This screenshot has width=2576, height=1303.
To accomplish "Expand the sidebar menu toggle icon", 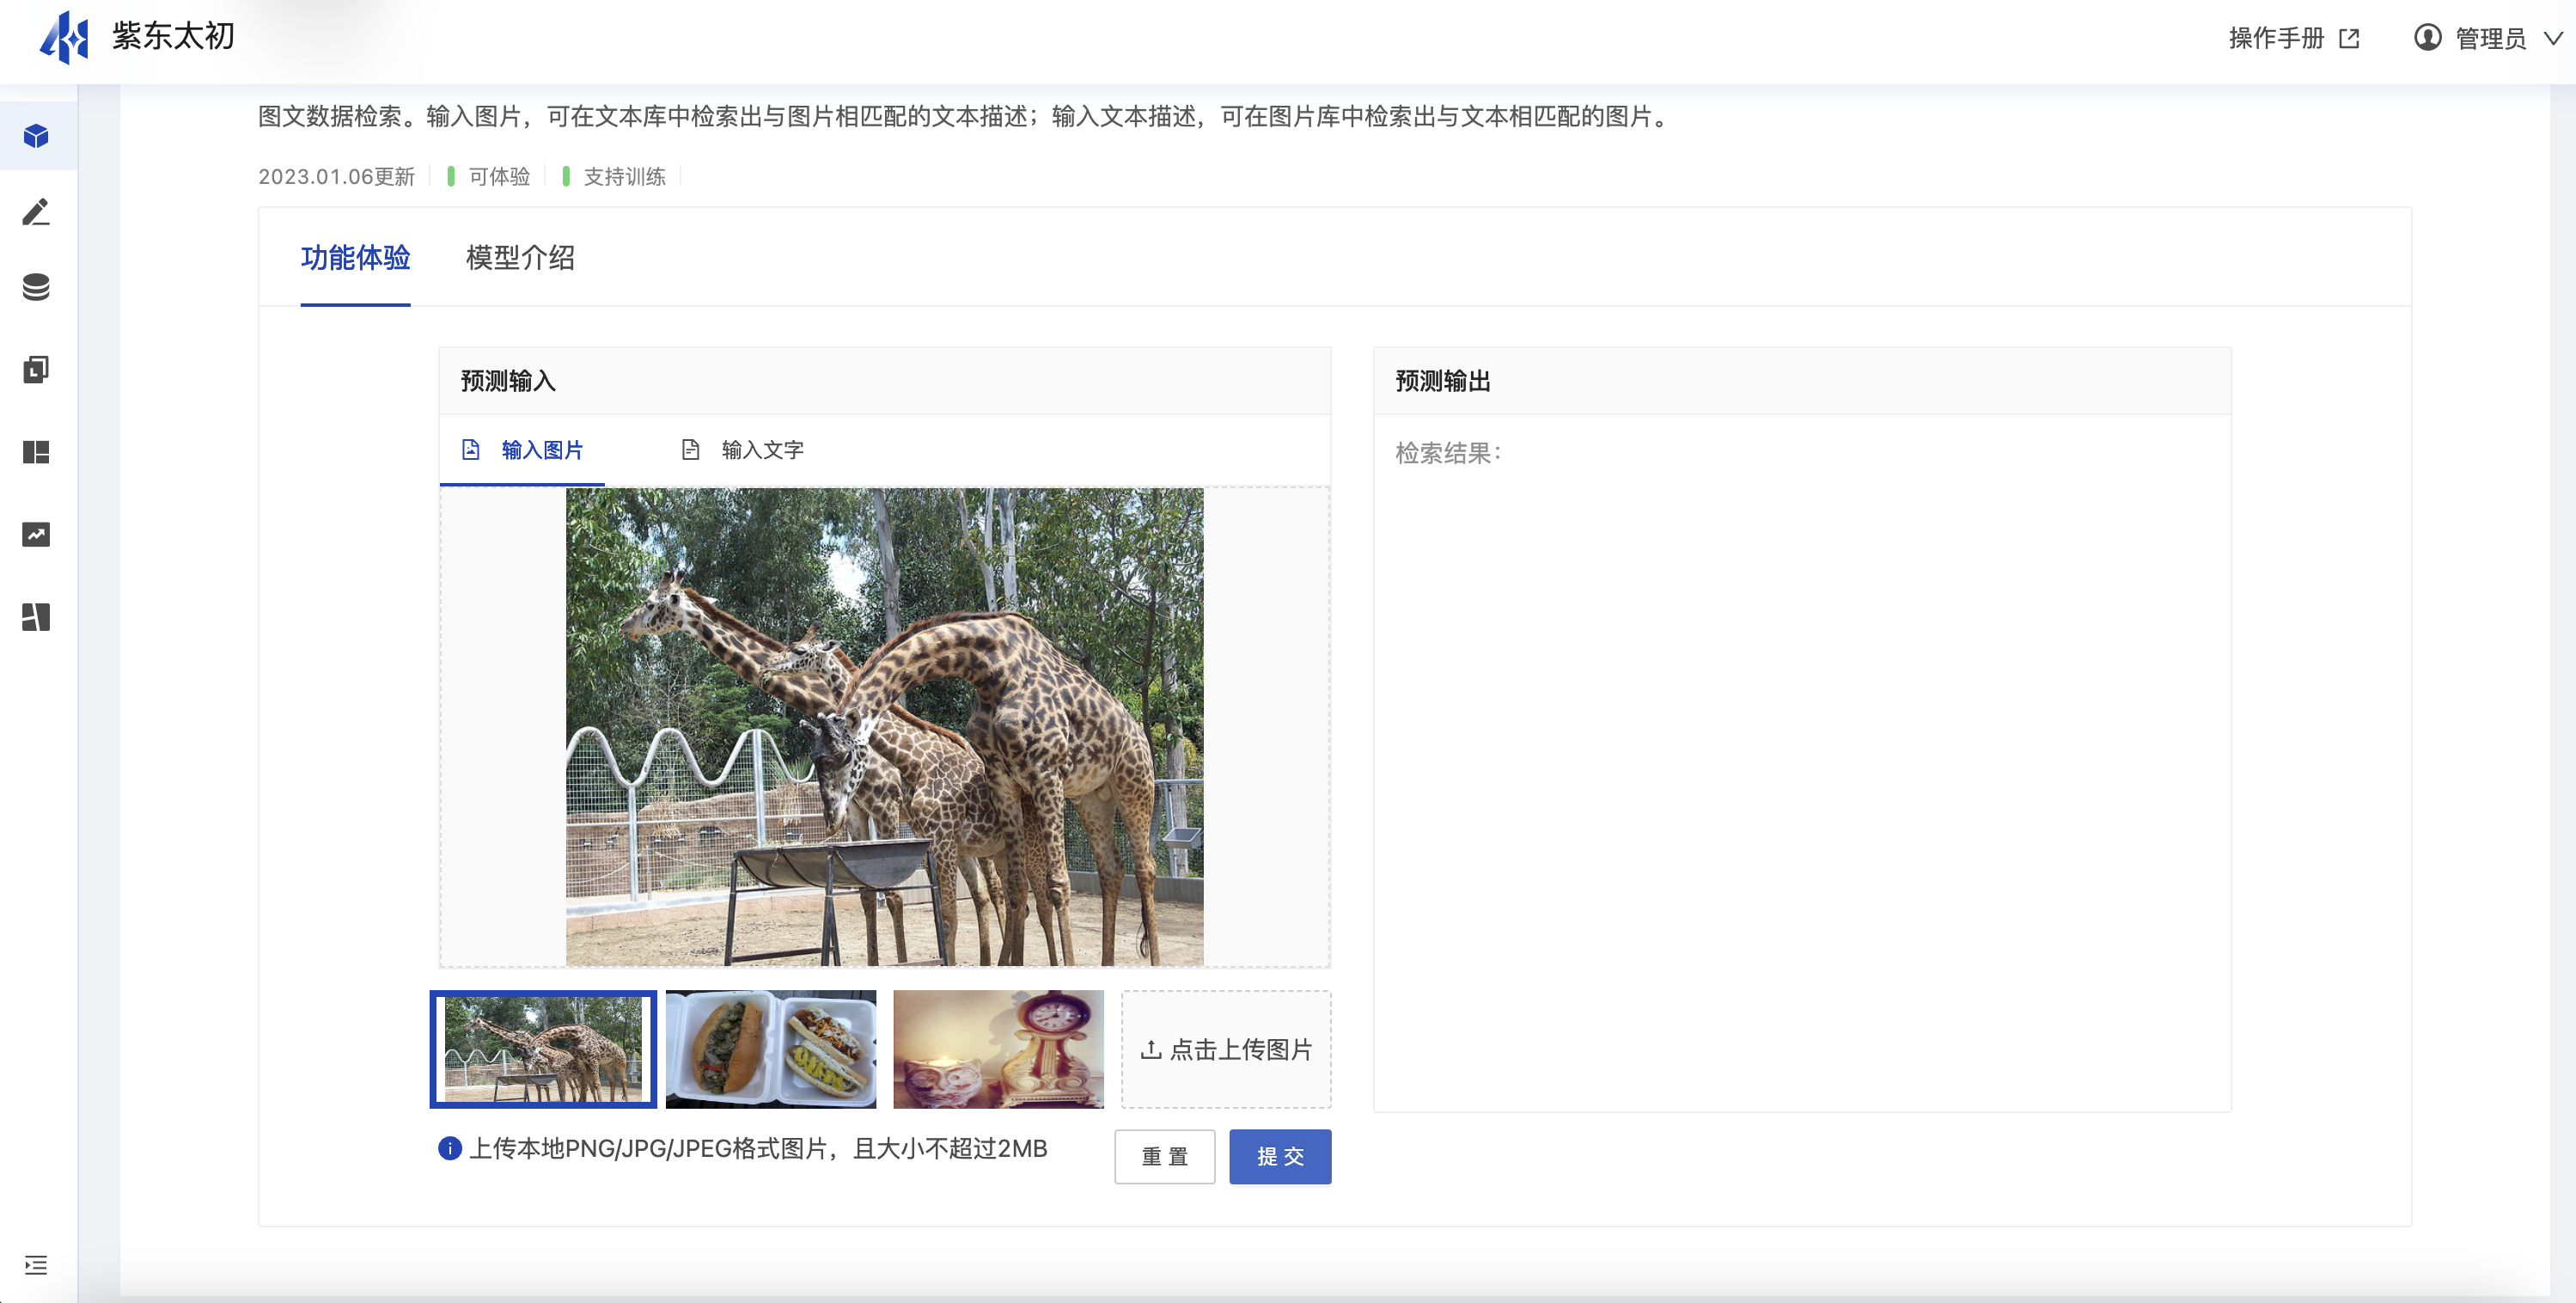I will [36, 1265].
